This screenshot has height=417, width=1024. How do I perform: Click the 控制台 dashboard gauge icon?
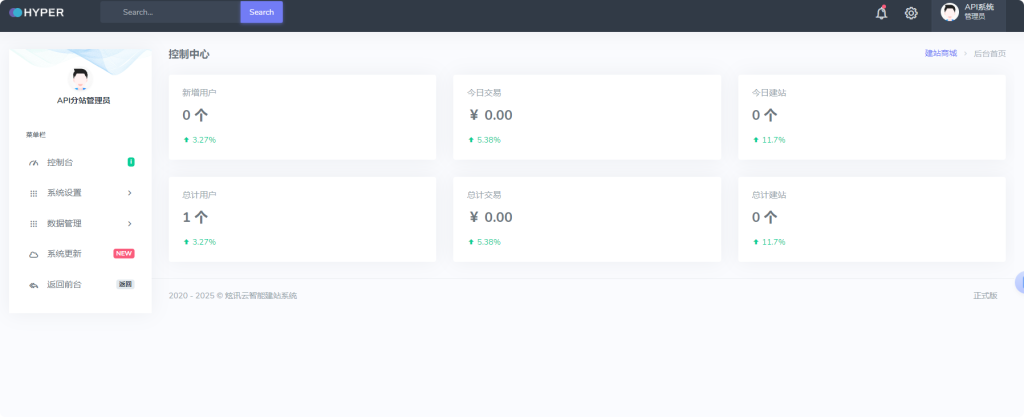click(x=33, y=162)
